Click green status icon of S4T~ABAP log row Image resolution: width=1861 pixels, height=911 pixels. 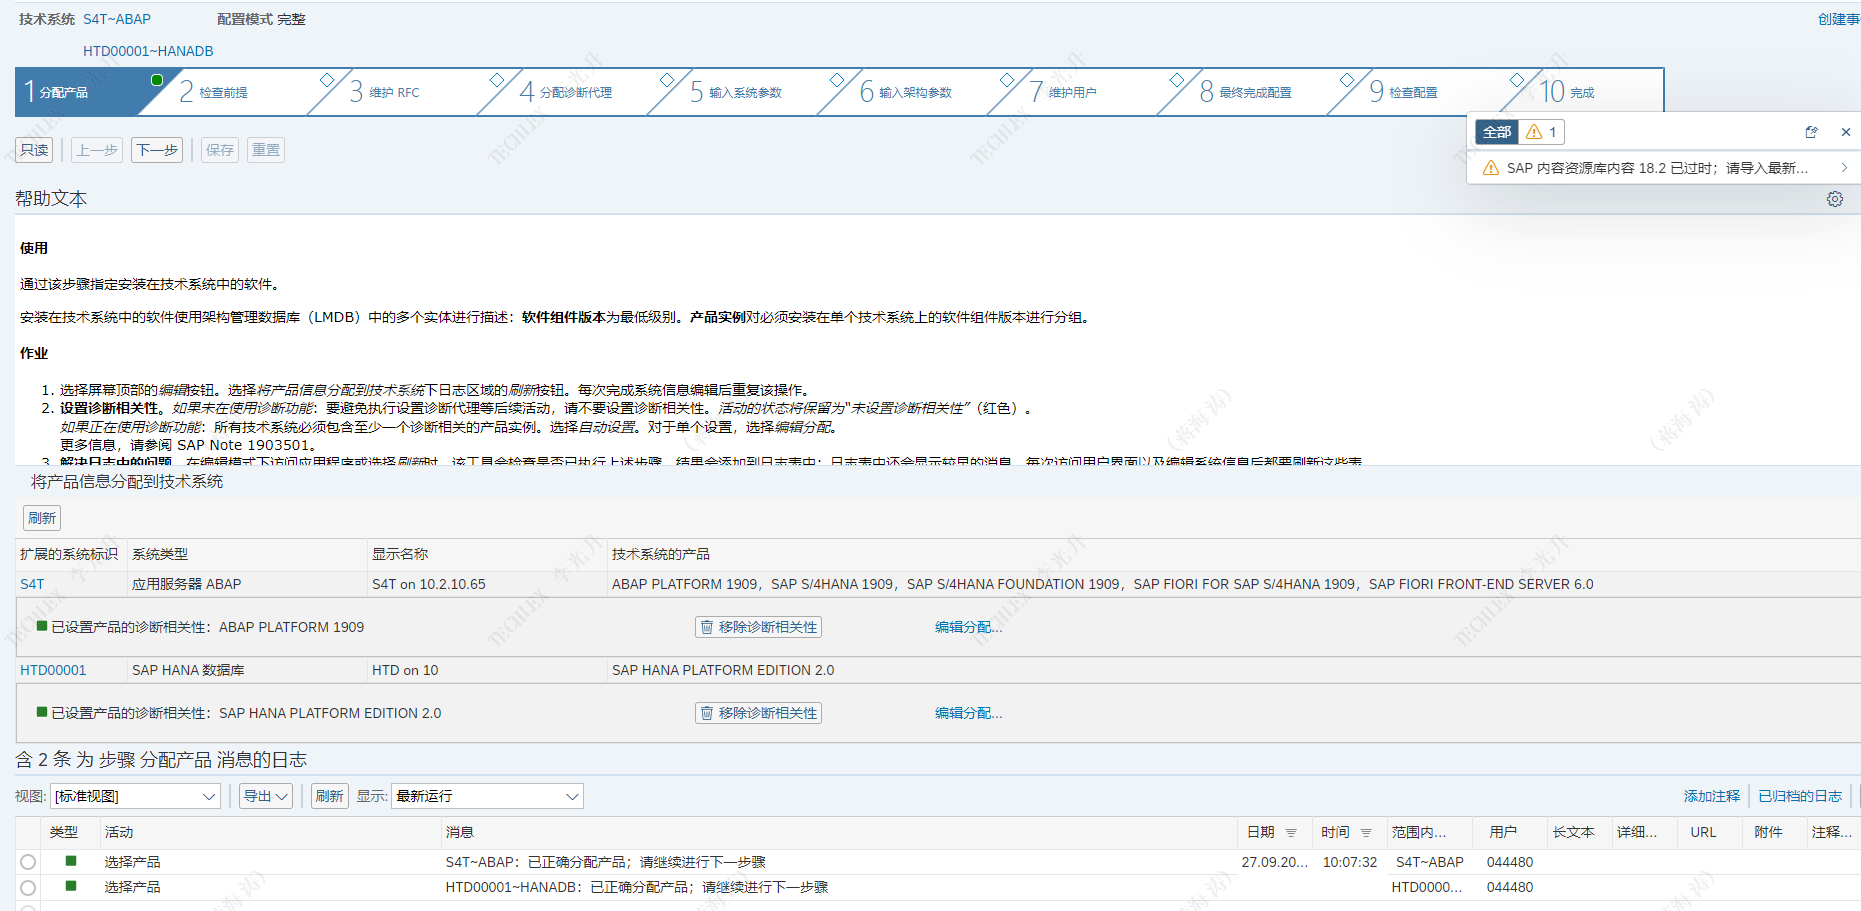click(71, 861)
